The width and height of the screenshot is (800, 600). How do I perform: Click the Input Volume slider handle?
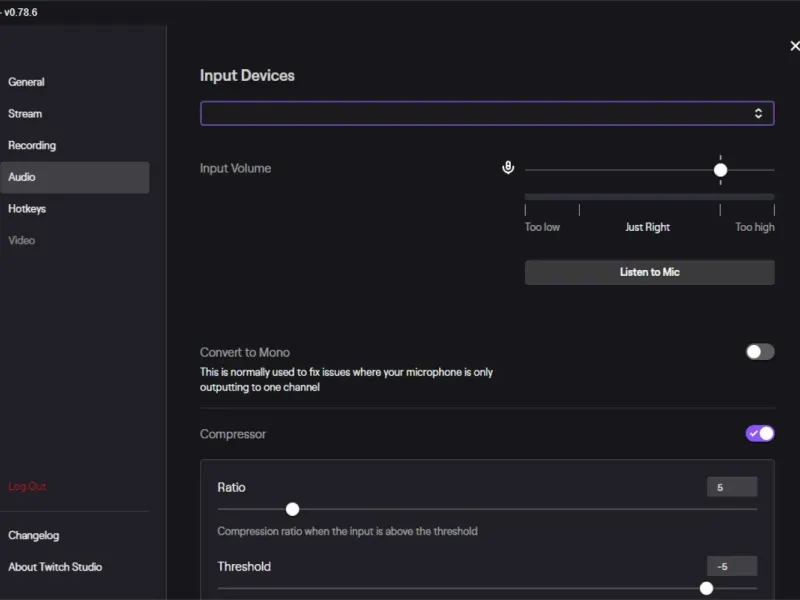720,170
